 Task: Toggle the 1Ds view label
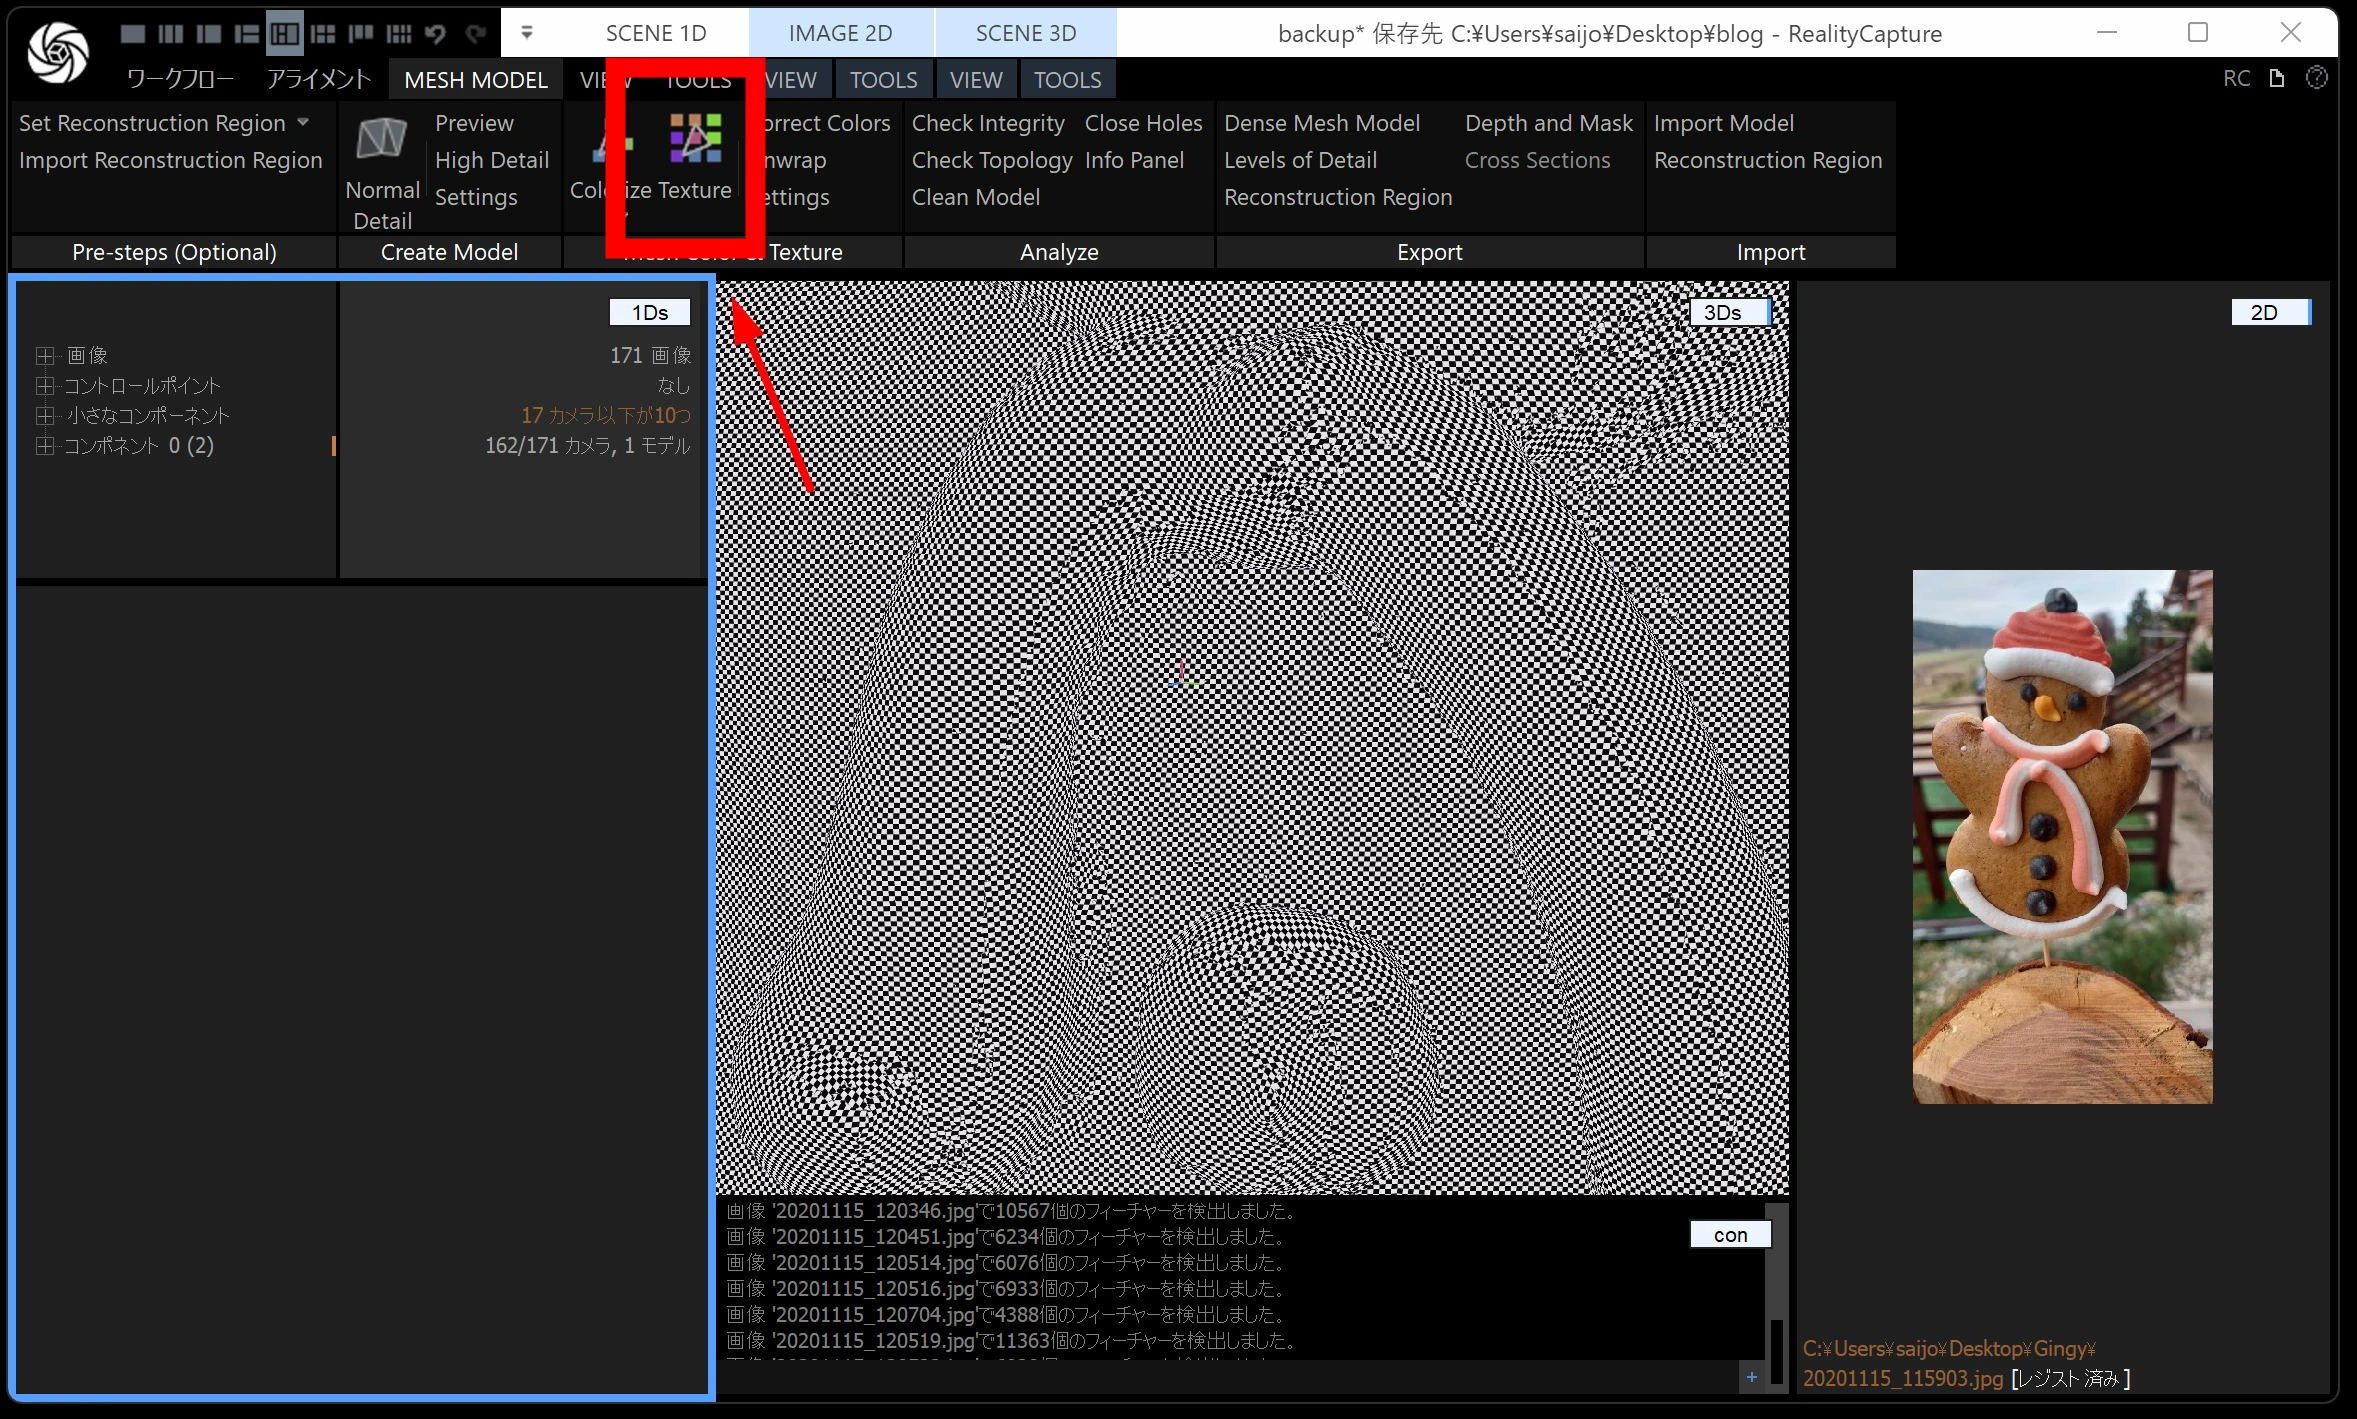649,312
